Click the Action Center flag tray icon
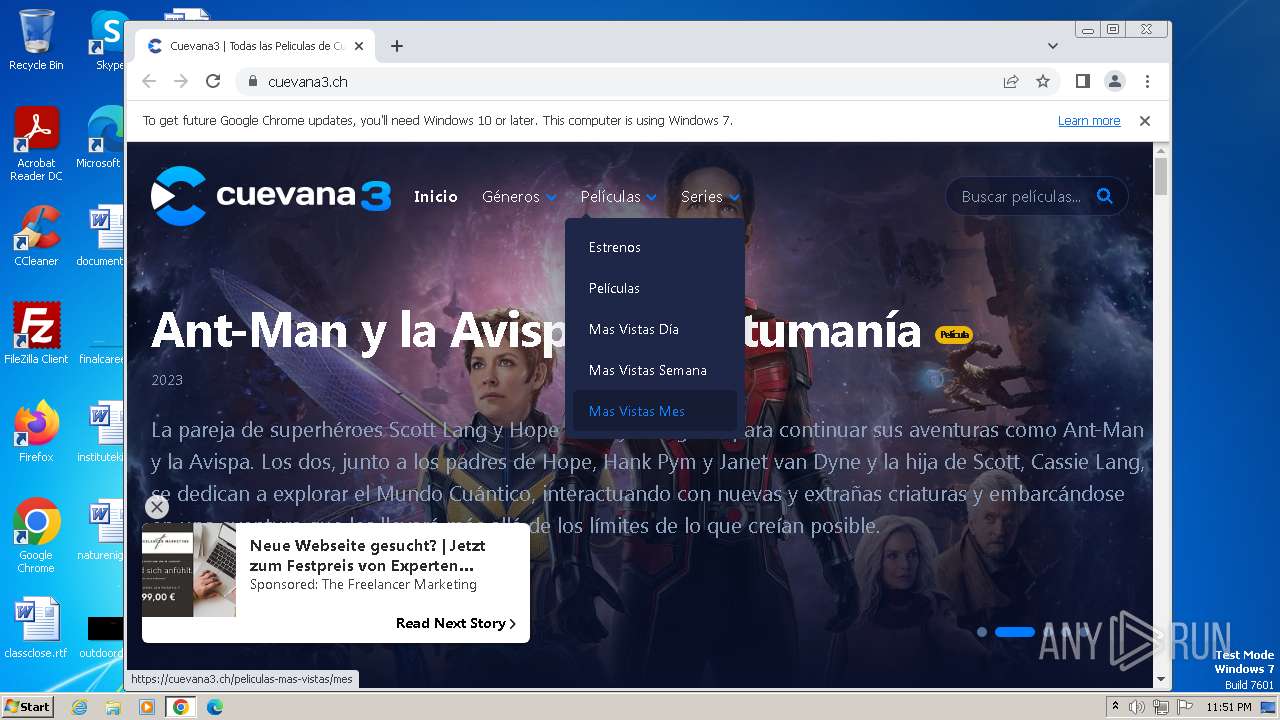The height and width of the screenshot is (720, 1280). pos(1183,707)
